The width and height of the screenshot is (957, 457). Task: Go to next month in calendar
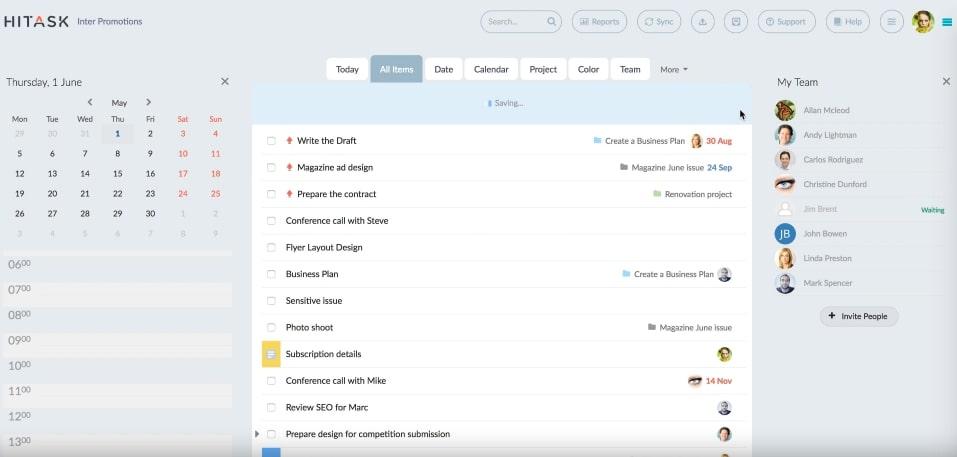pos(148,103)
